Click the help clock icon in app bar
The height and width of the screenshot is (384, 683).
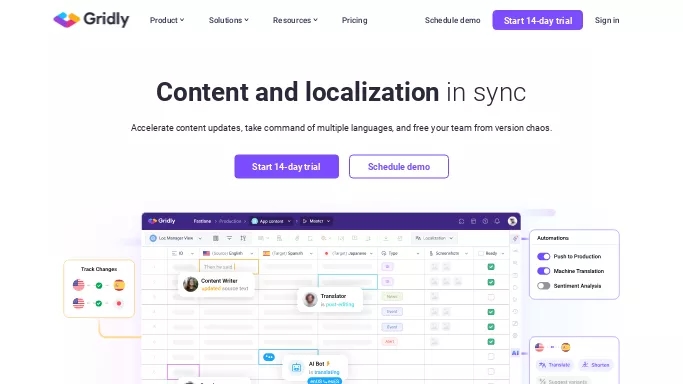click(485, 221)
